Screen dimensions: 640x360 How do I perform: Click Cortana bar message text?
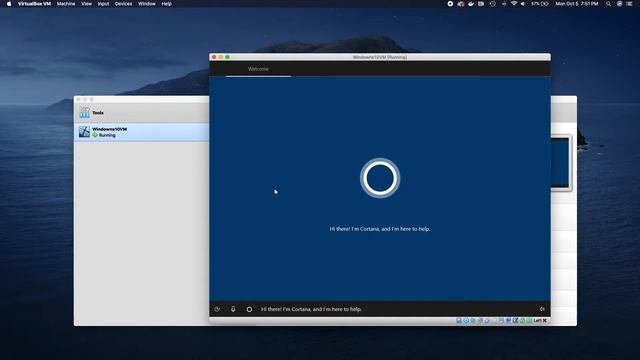tap(311, 309)
